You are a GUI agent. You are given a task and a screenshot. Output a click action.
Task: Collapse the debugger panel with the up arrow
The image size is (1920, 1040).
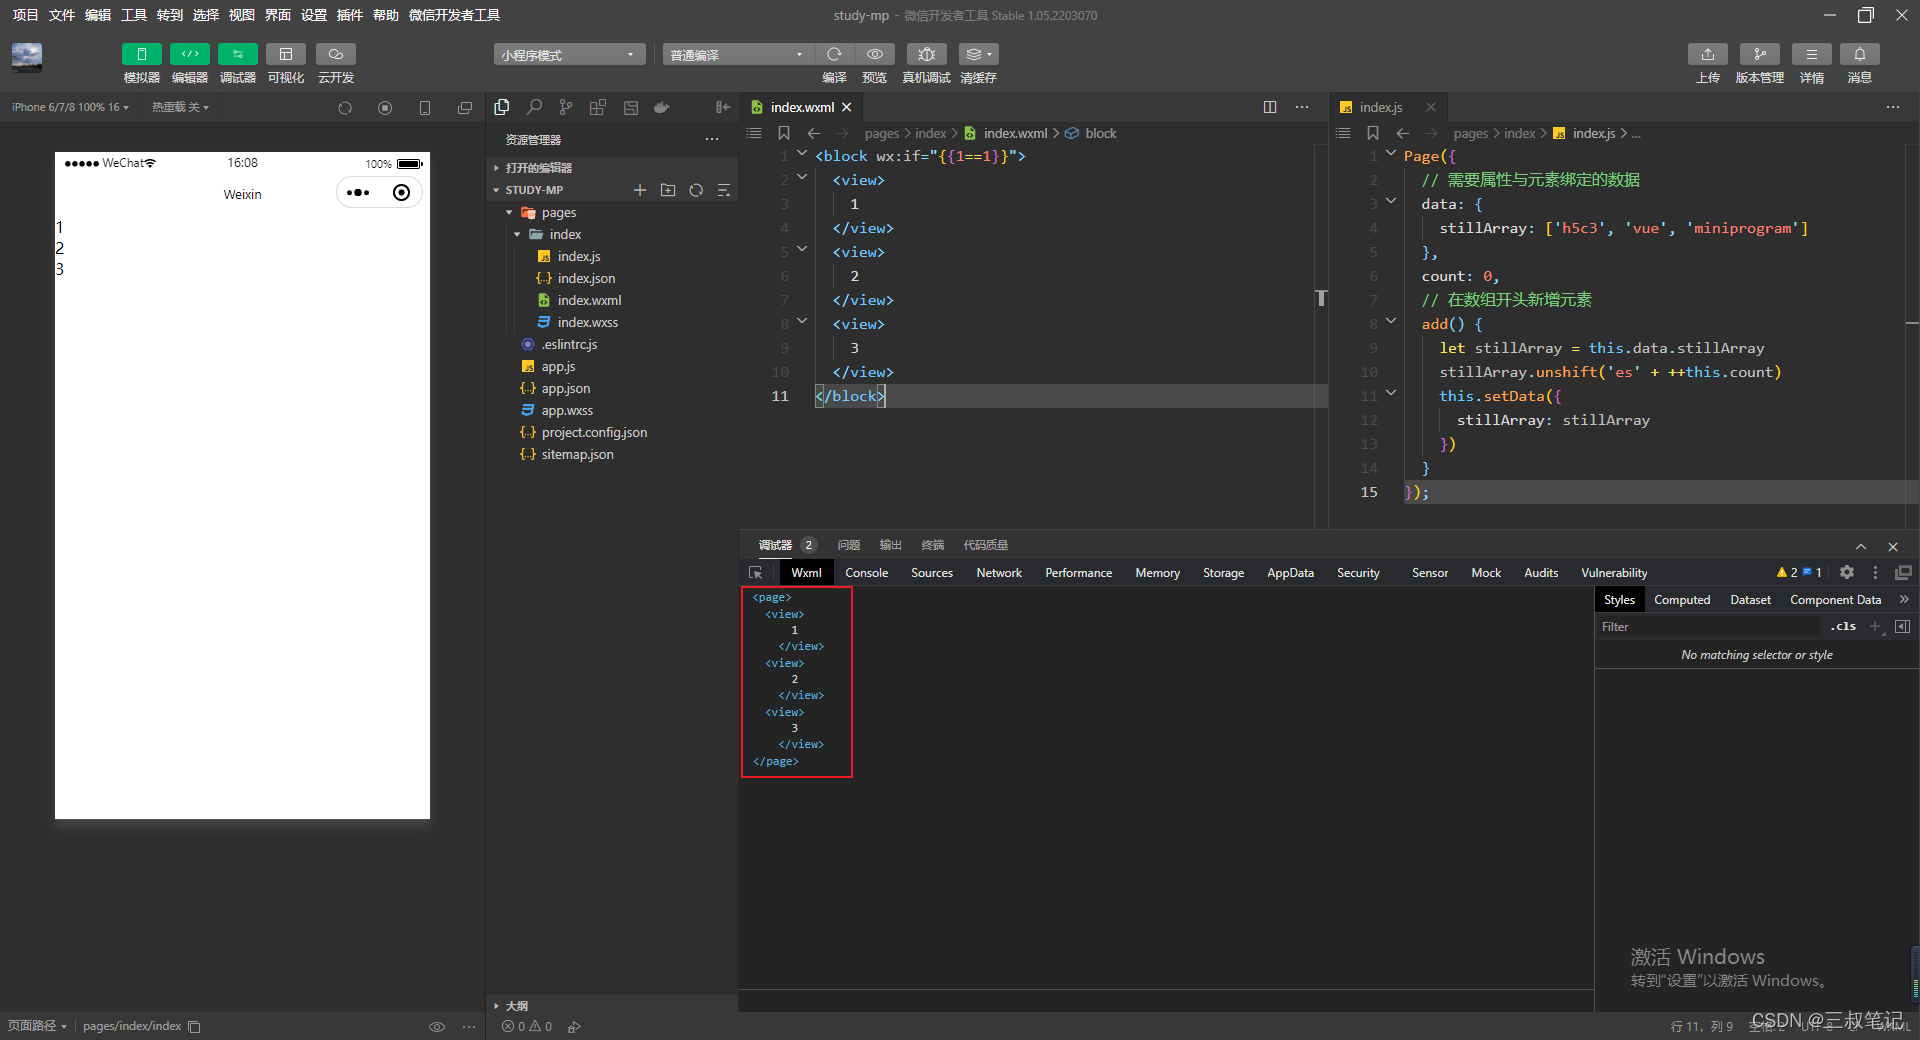pyautogui.click(x=1861, y=547)
